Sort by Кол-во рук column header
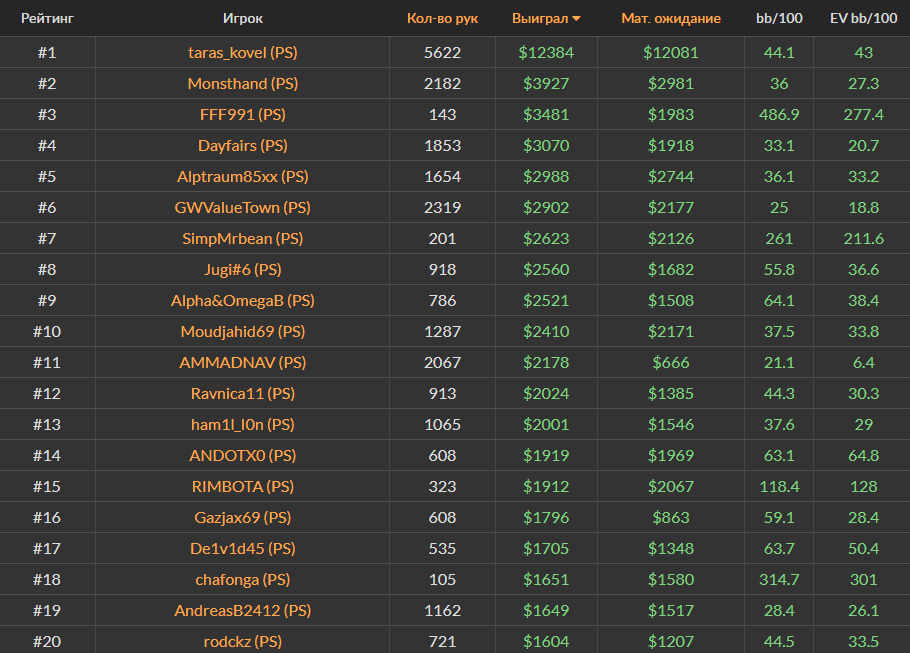Screen dimensions: 910x653 tap(442, 18)
